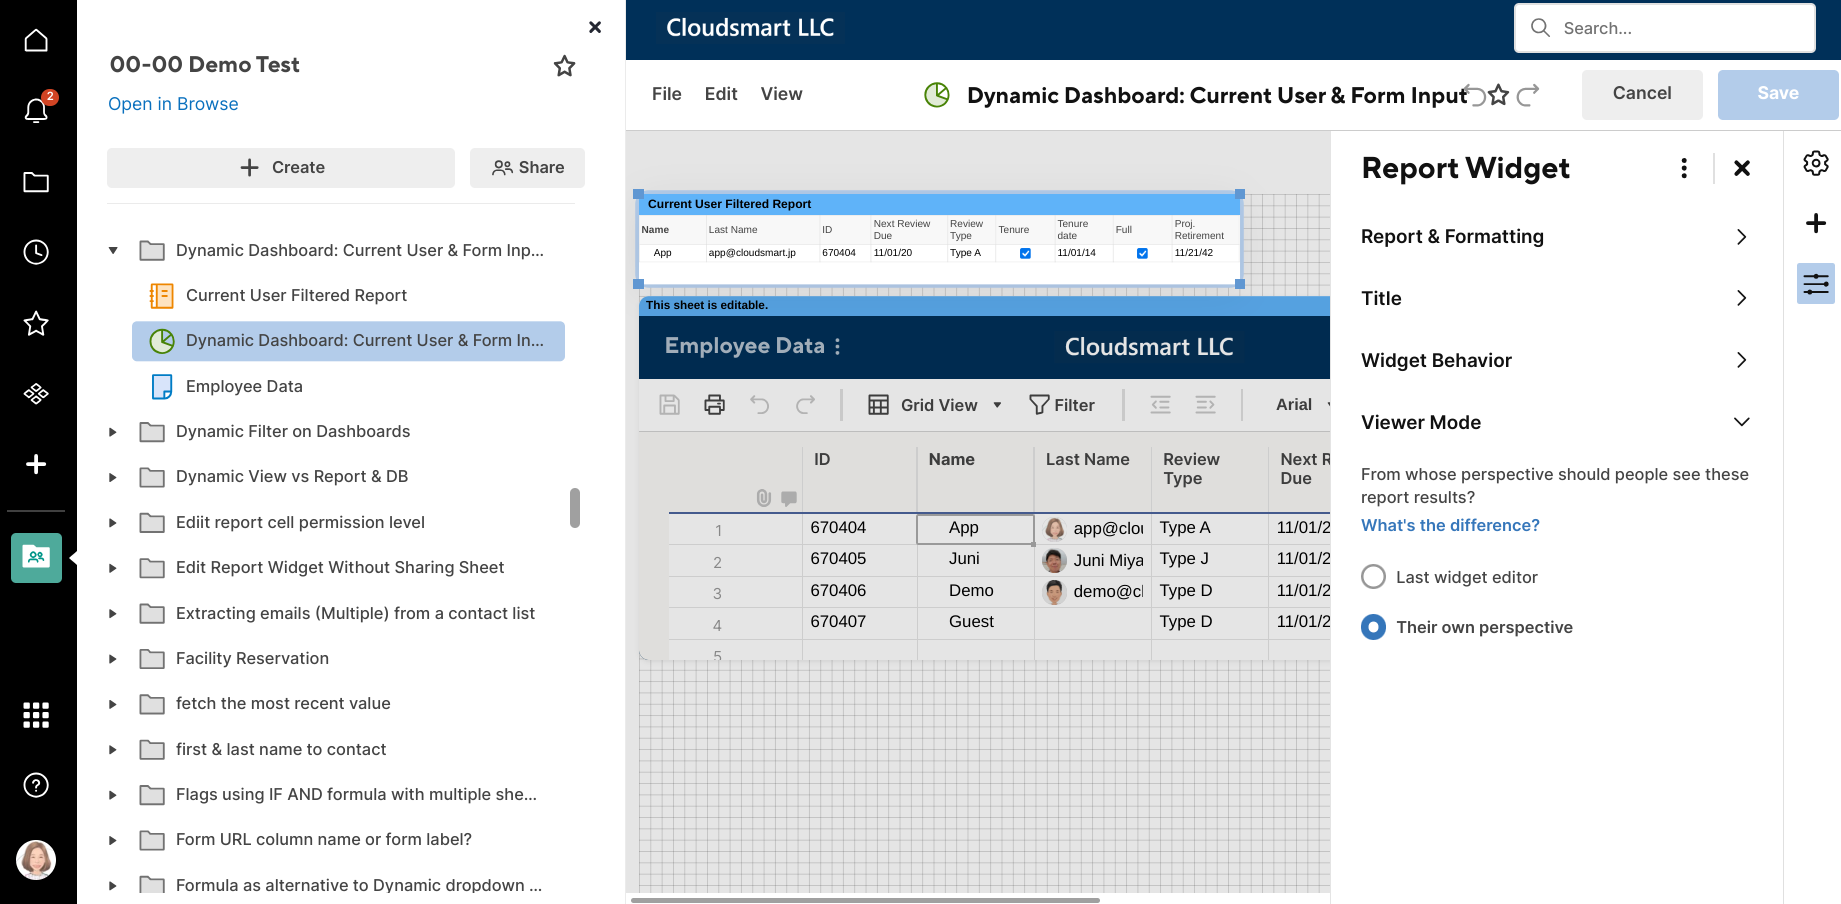Toggle the Full checkbox in report widget

(1142, 253)
